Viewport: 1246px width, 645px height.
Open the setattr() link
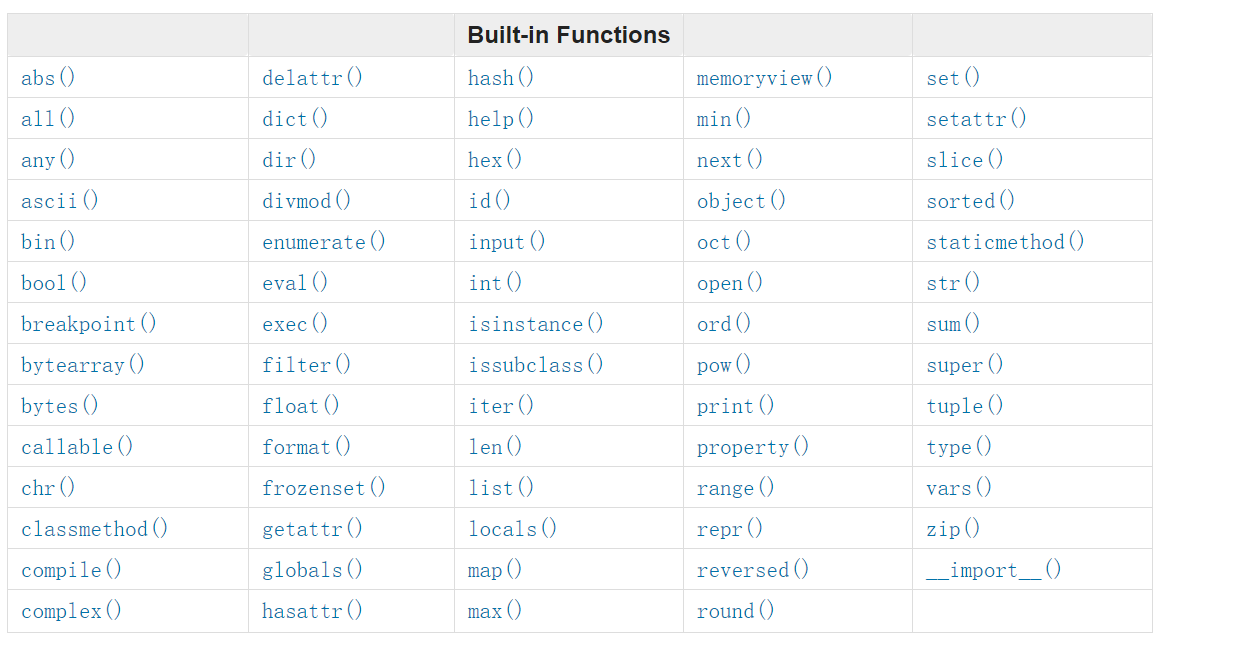pyautogui.click(x=976, y=119)
